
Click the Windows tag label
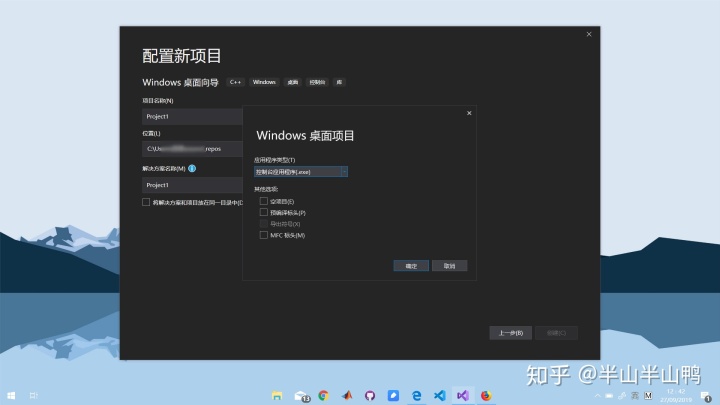pos(264,82)
